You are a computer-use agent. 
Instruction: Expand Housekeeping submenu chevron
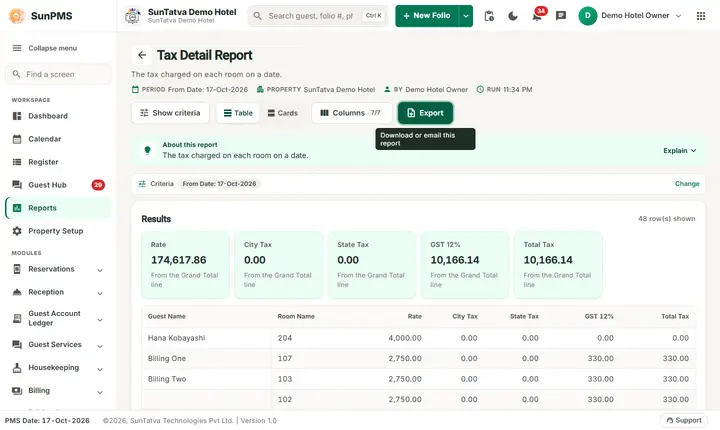click(100, 369)
